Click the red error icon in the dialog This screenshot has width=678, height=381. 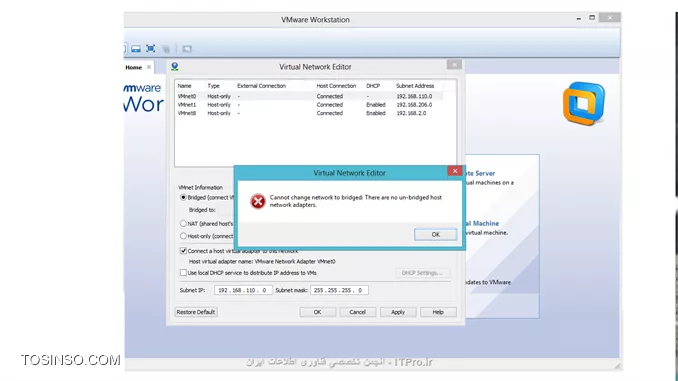(x=258, y=201)
